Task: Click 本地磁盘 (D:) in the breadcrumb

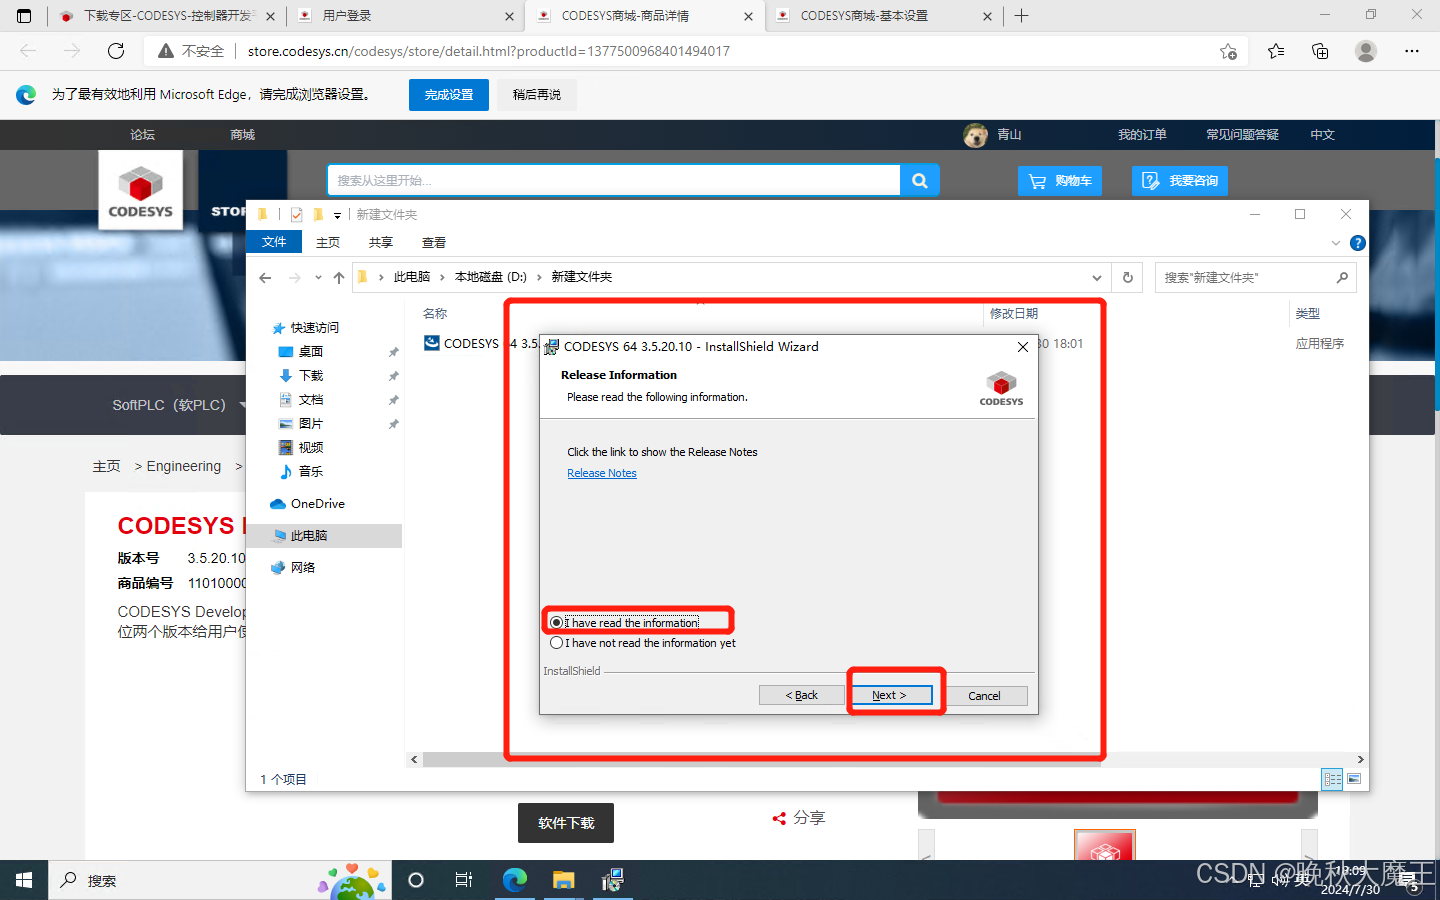Action: (490, 277)
